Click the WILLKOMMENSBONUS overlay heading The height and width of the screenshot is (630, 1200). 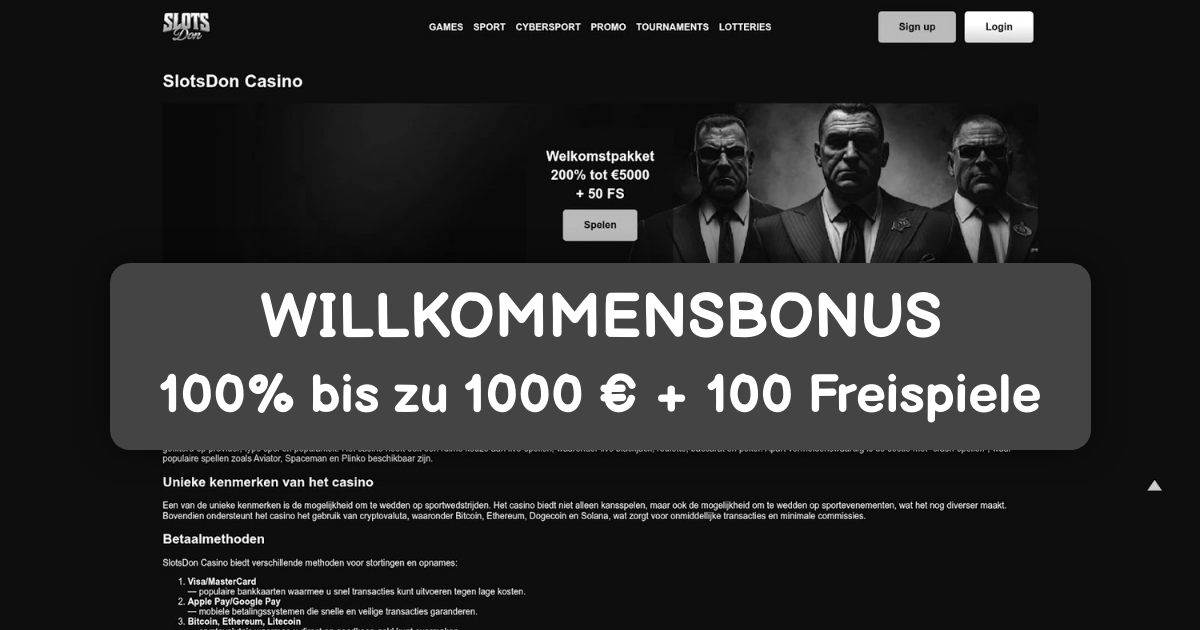pos(600,316)
